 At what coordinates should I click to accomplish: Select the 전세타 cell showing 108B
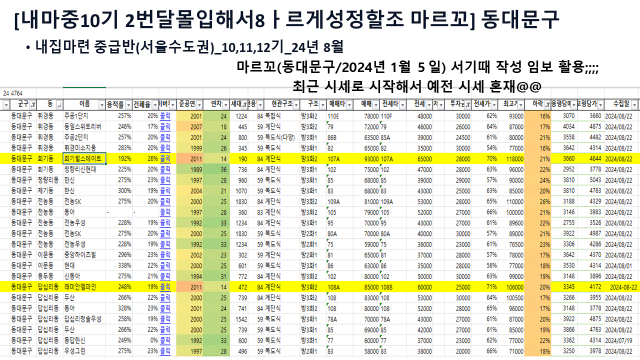coord(393,287)
